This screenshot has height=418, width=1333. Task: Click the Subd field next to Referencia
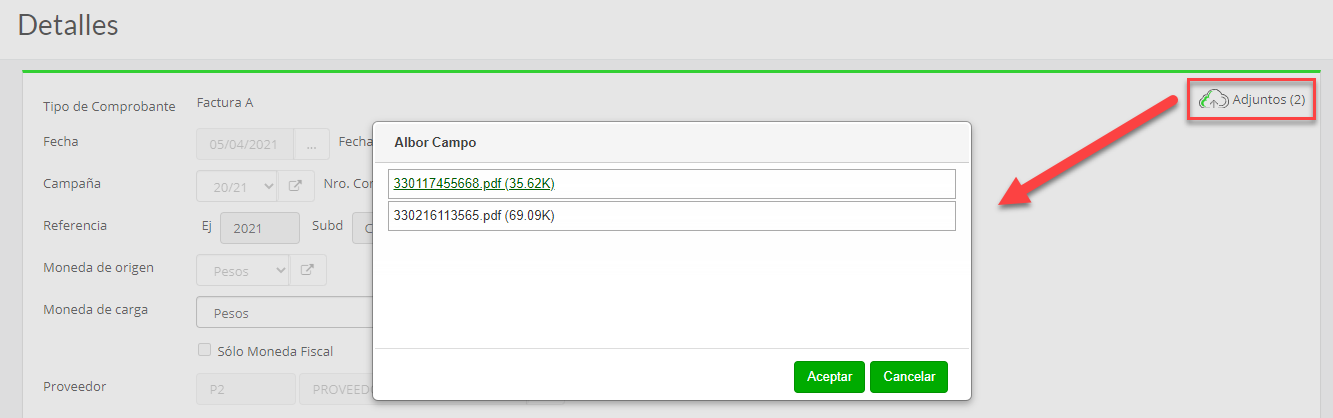[362, 228]
